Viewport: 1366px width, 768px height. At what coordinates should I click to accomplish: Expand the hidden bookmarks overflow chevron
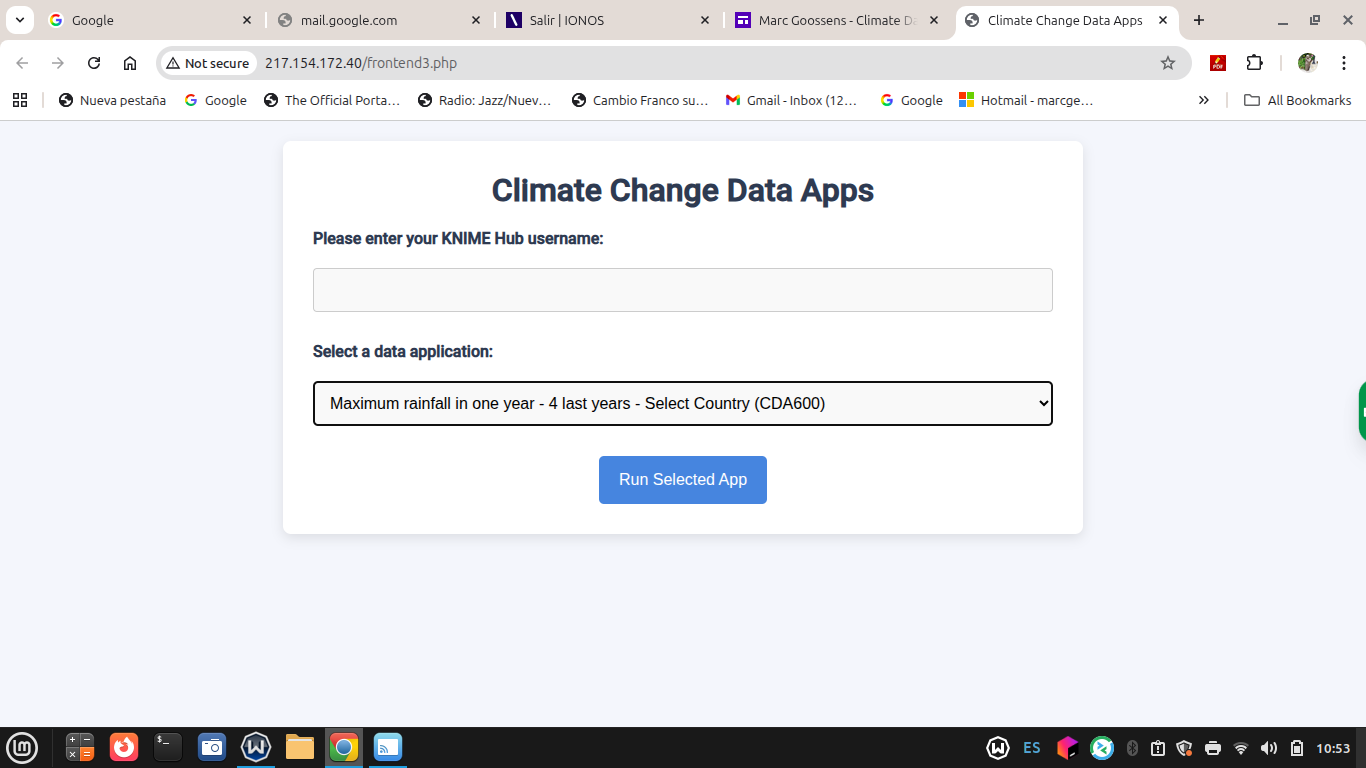(1203, 100)
